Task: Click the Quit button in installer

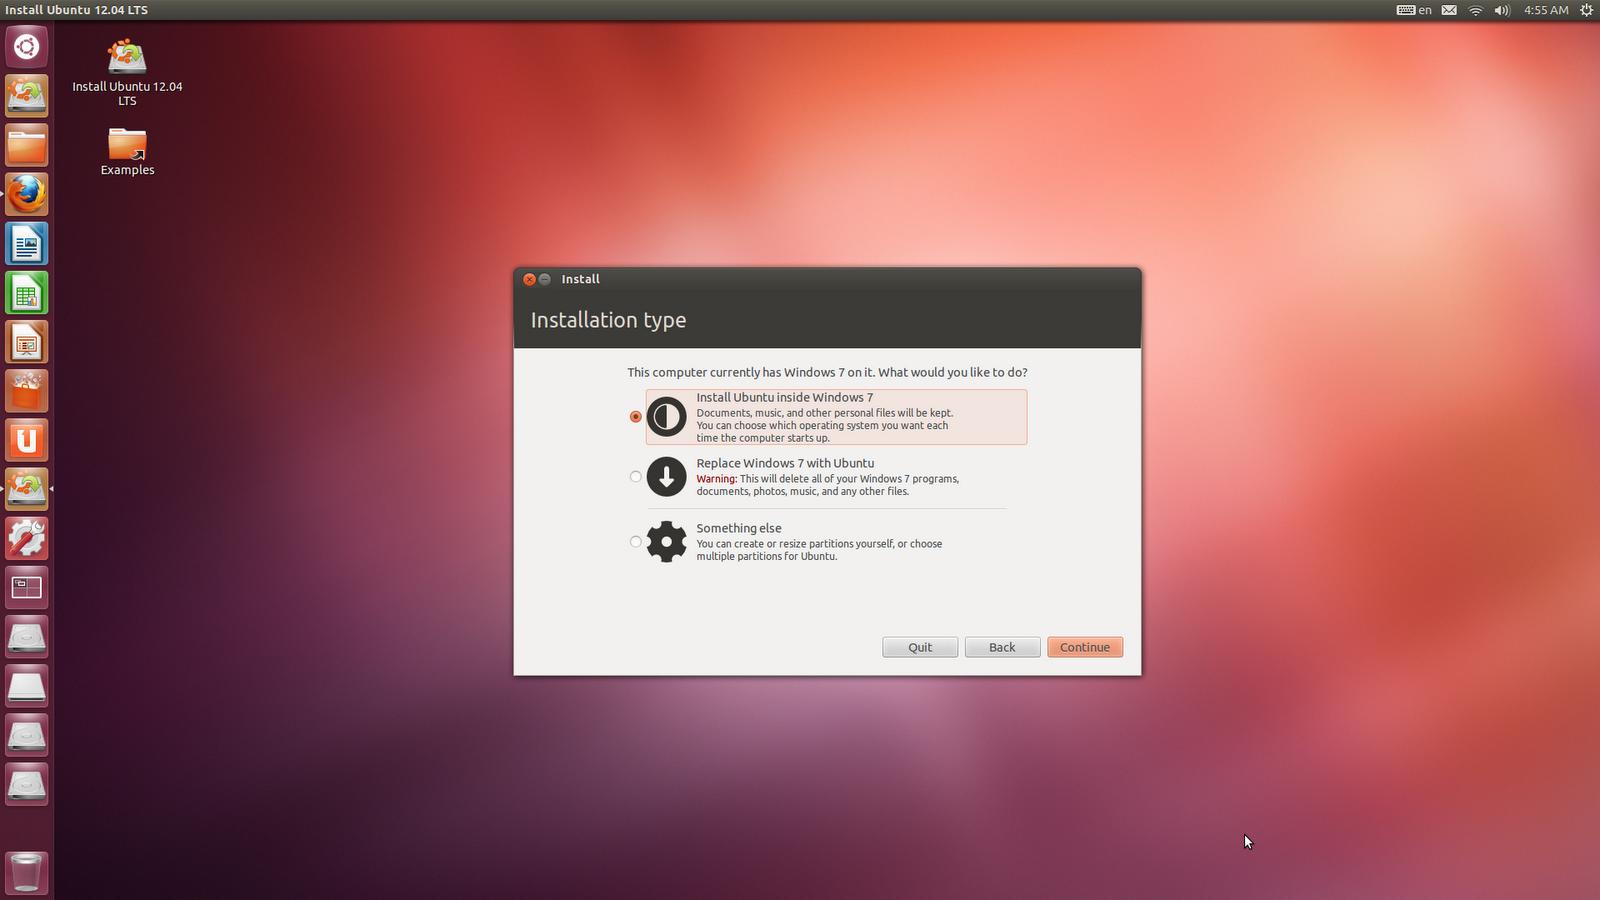Action: tap(920, 647)
